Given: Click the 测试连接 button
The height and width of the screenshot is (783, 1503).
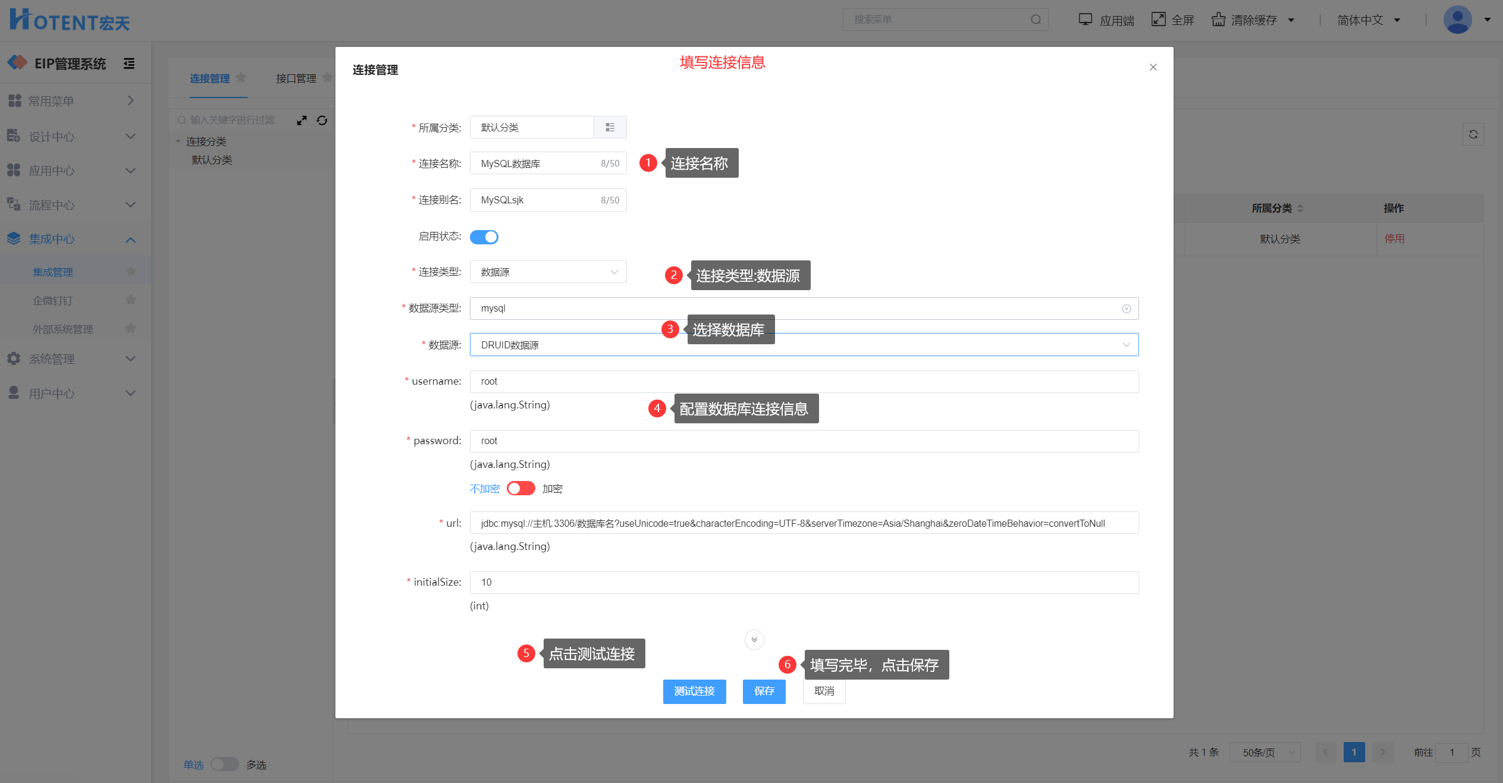Looking at the screenshot, I should [x=694, y=691].
